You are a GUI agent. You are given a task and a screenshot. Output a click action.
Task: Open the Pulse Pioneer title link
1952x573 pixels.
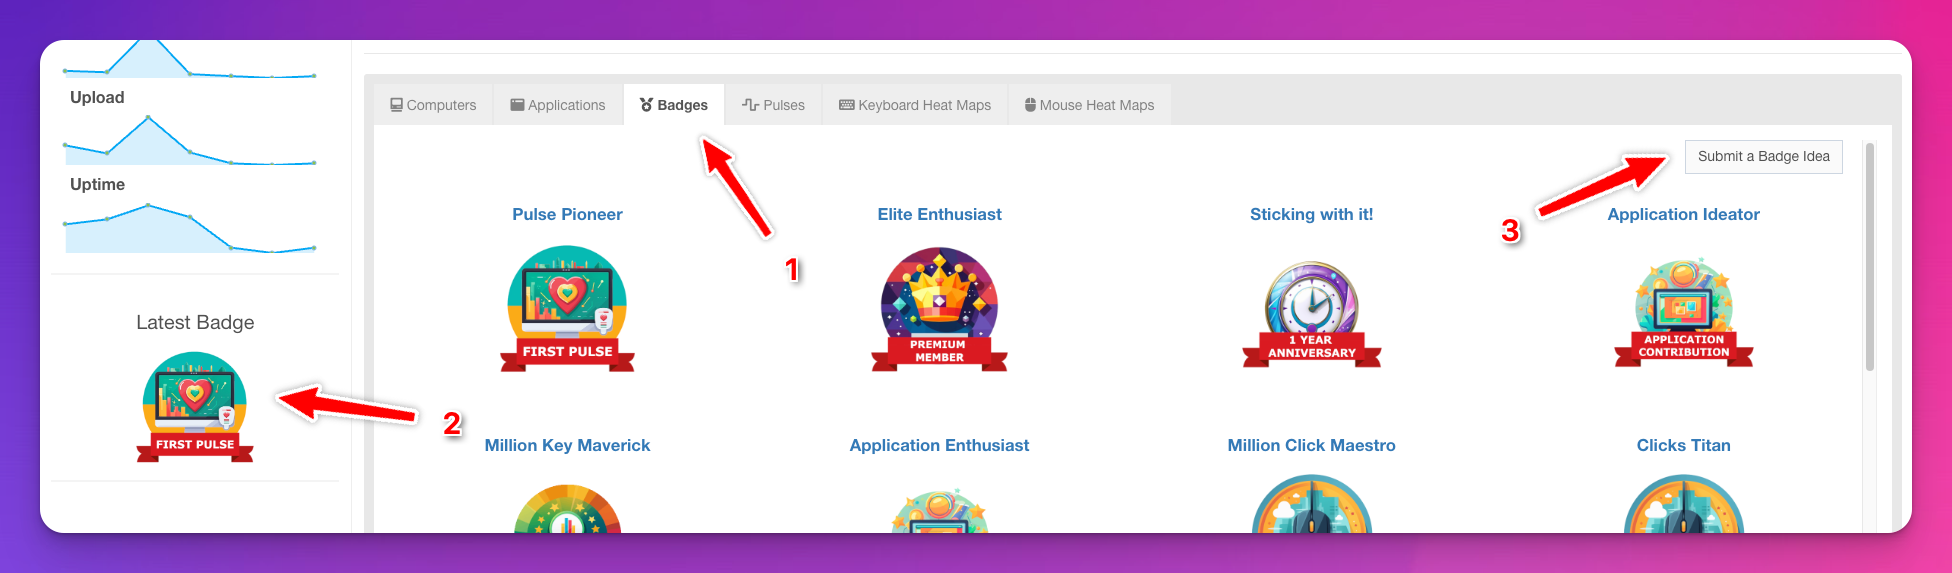tap(567, 214)
